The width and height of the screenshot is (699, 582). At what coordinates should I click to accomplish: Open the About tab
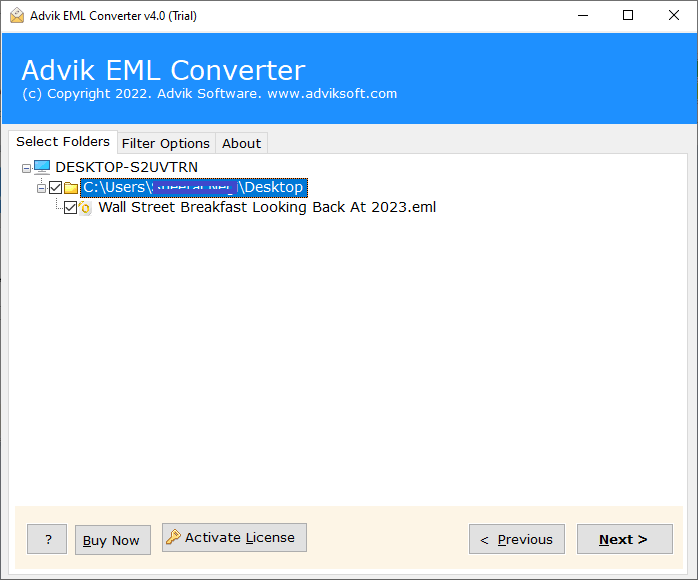241,143
